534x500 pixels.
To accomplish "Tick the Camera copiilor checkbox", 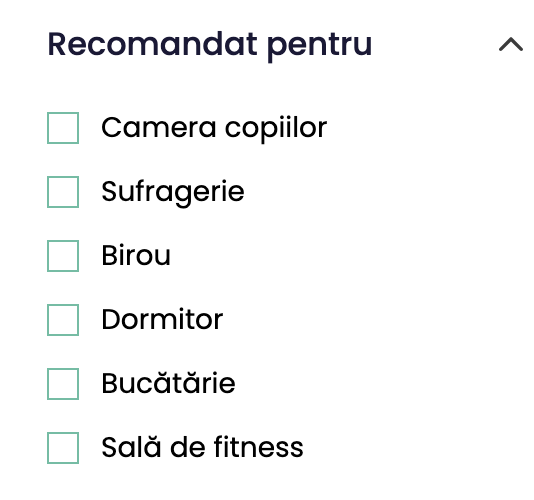I will 63,128.
